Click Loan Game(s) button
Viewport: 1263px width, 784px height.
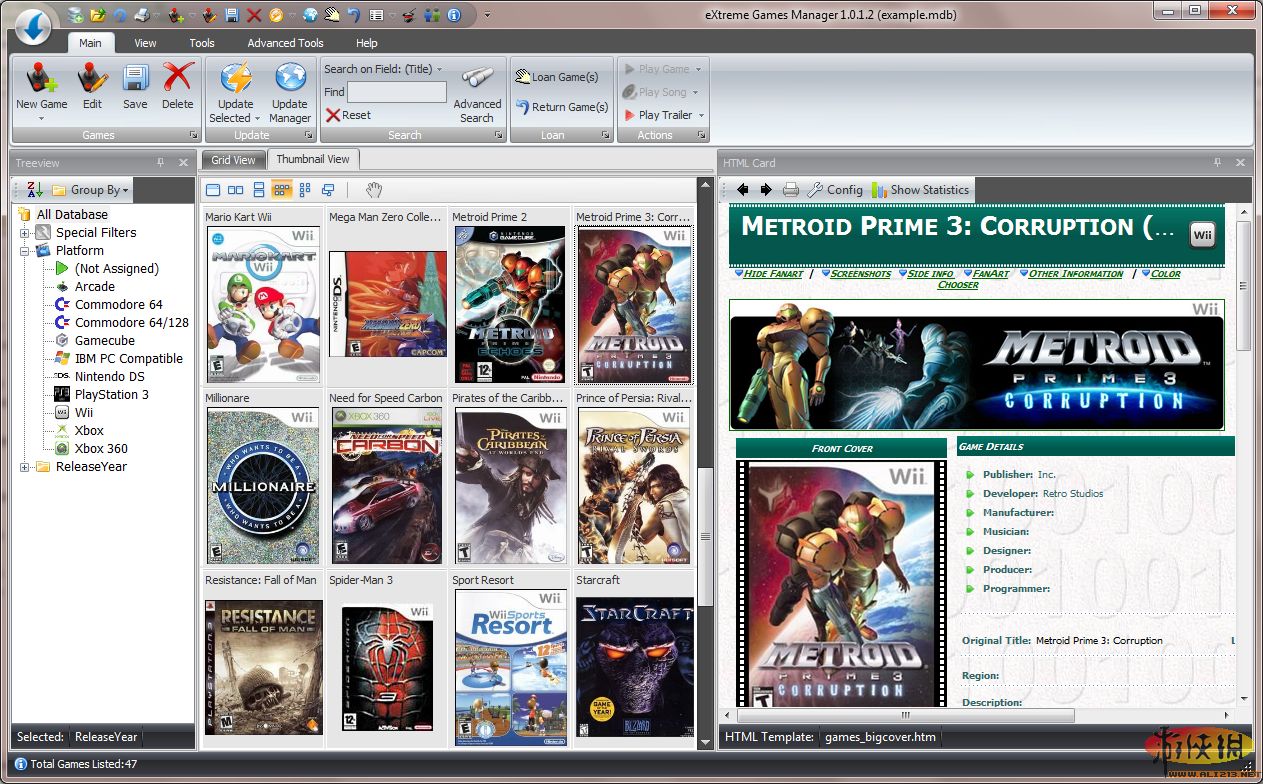[556, 76]
